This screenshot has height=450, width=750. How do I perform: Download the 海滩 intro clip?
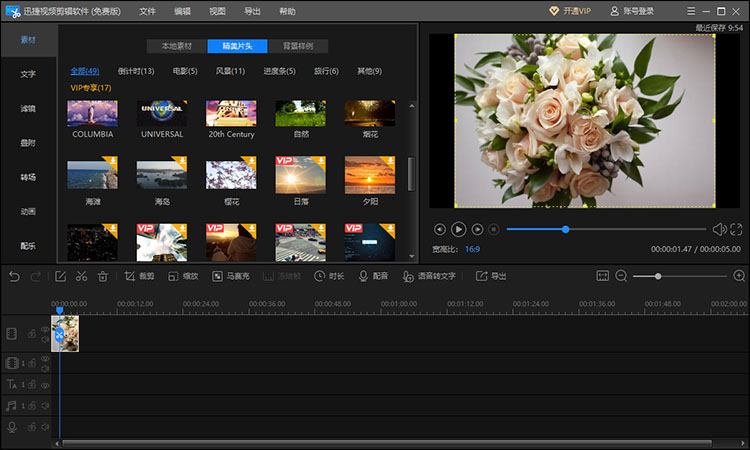click(112, 161)
